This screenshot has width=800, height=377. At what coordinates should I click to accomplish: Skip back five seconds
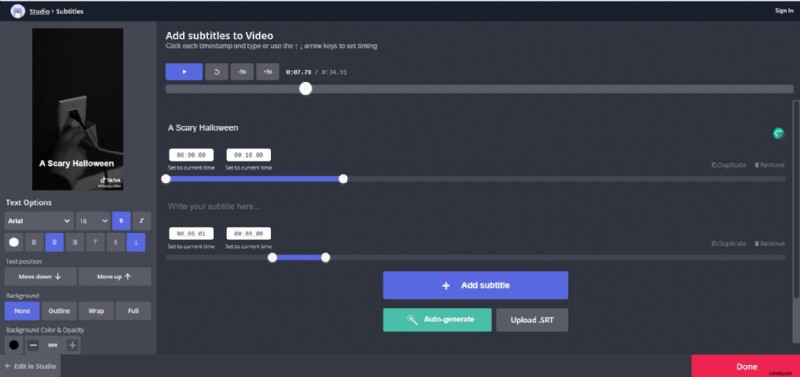click(x=242, y=72)
